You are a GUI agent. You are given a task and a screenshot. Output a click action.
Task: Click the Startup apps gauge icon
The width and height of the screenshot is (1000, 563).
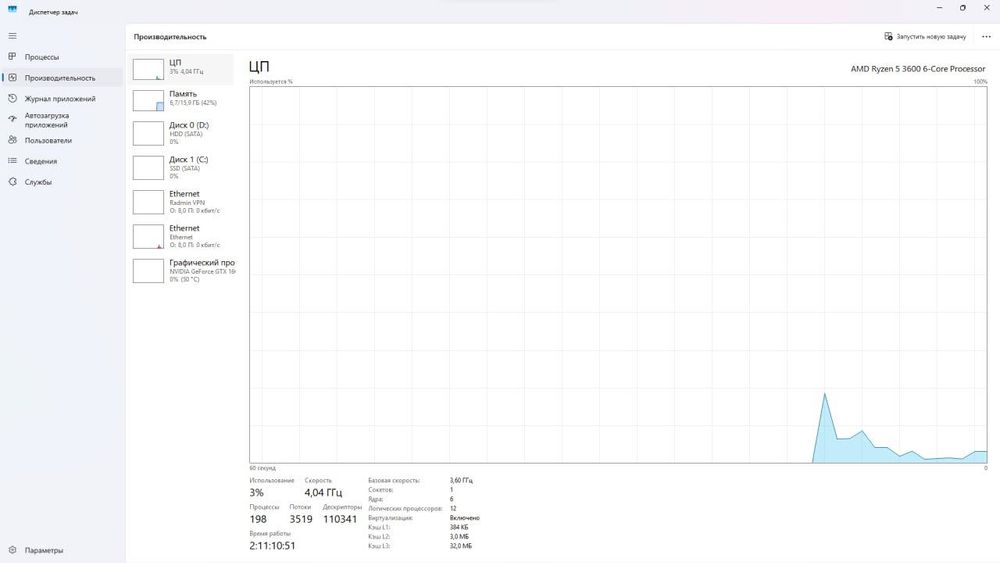[12, 119]
